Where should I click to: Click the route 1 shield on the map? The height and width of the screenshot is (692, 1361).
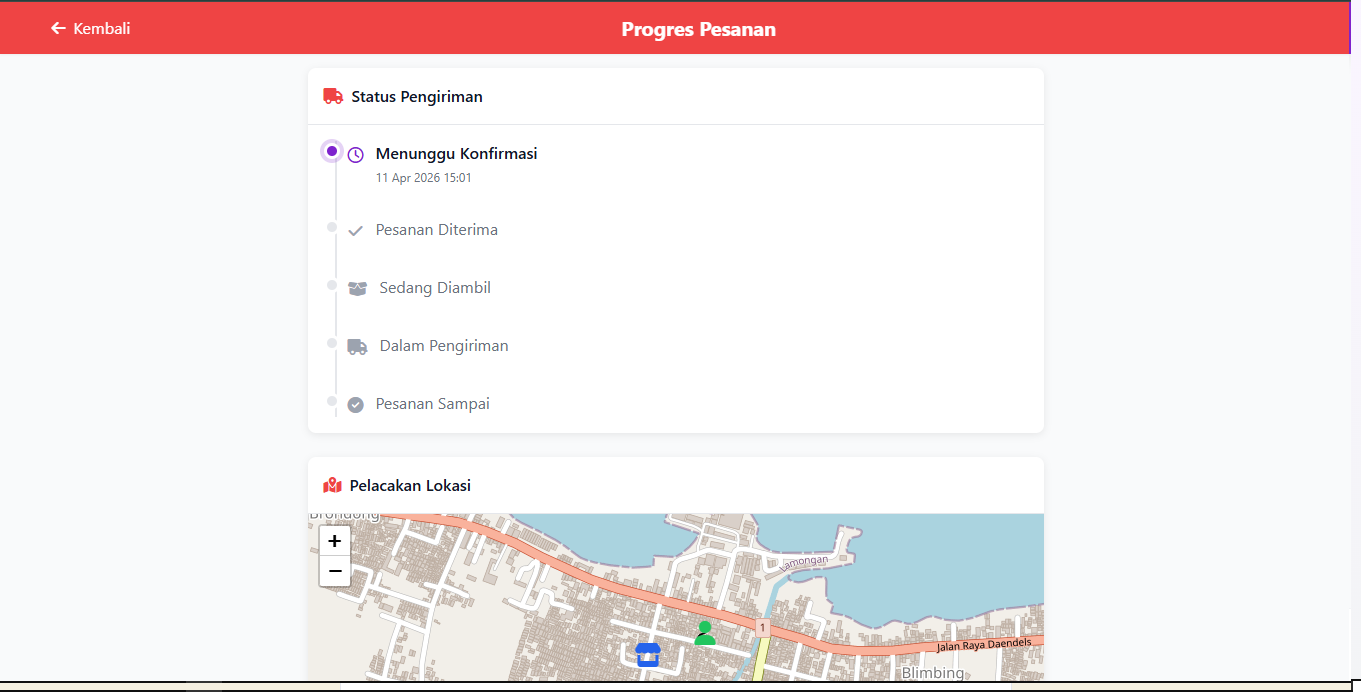click(x=762, y=628)
